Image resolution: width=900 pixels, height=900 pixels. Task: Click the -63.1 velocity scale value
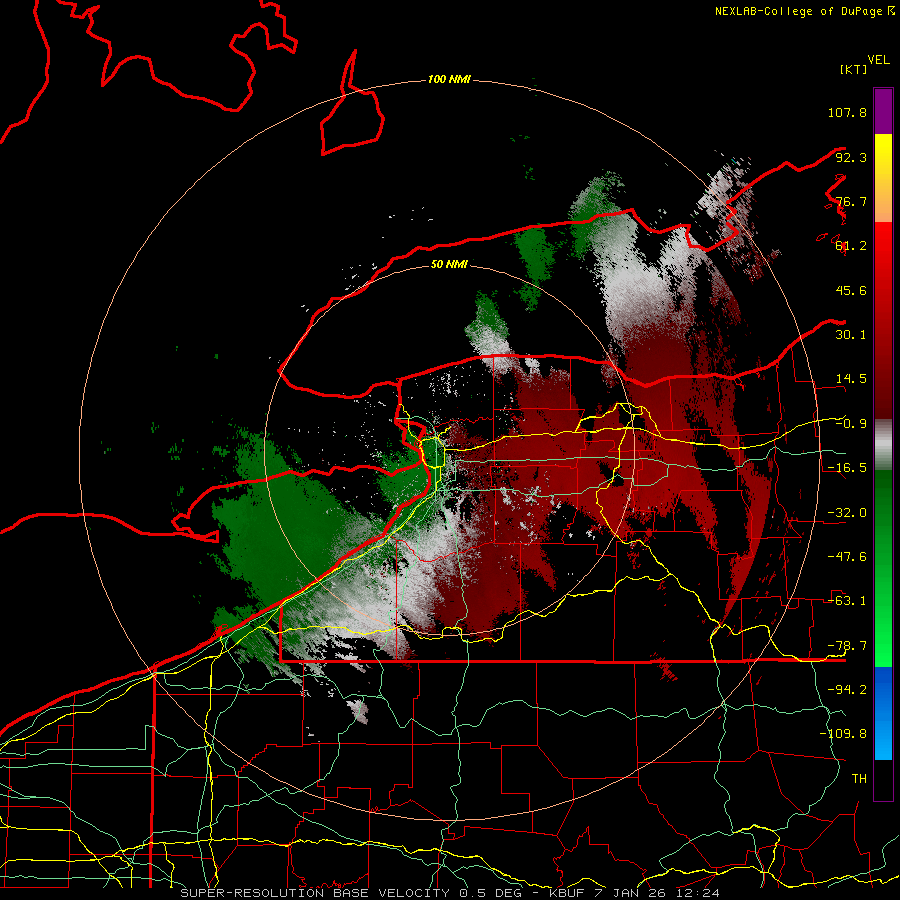point(847,601)
